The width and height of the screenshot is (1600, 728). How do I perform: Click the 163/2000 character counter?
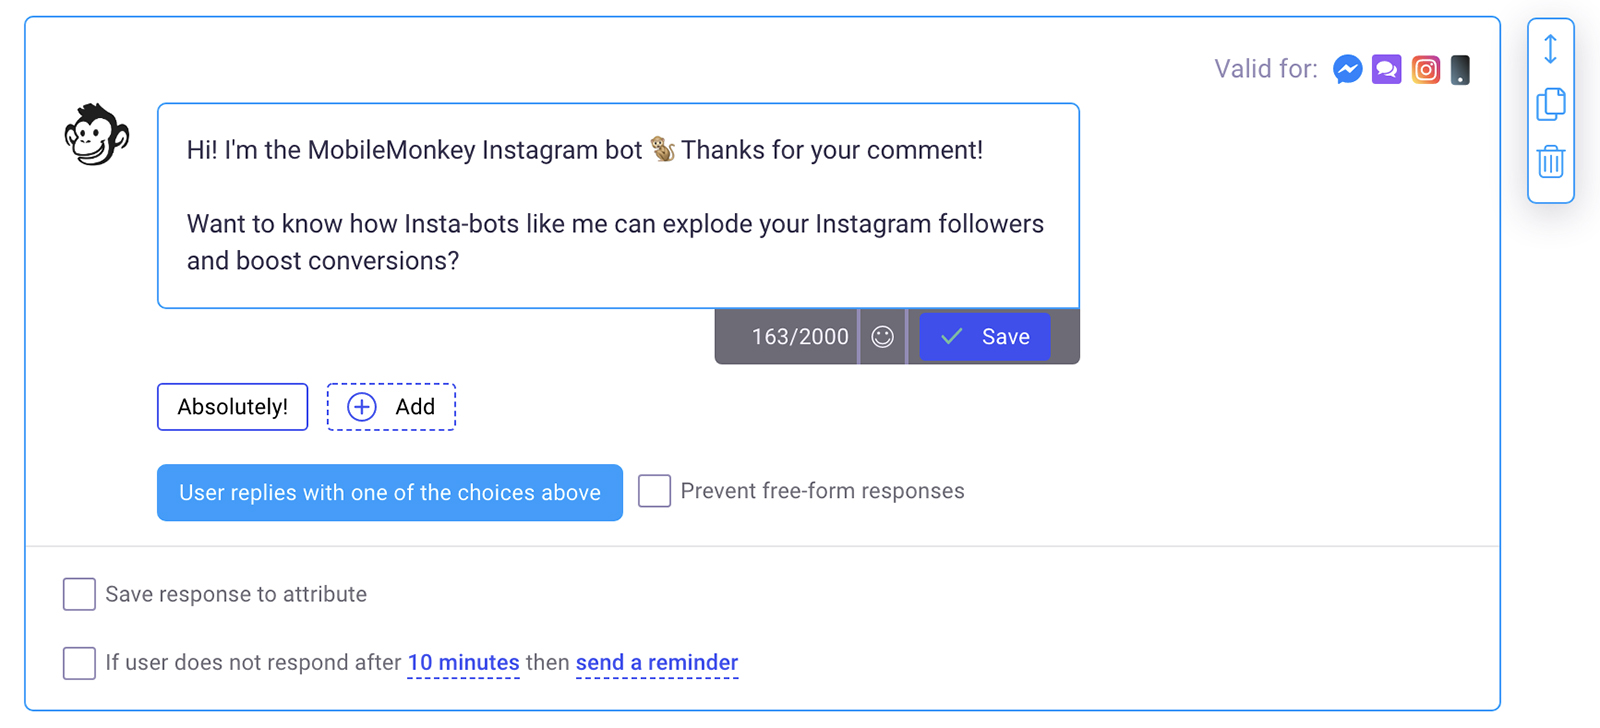[799, 337]
